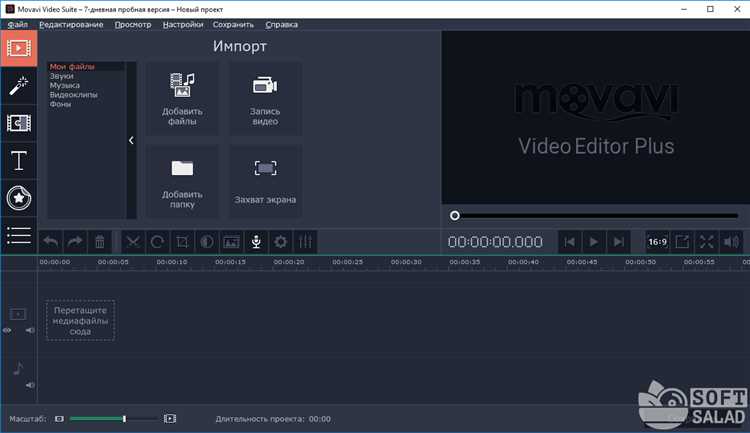This screenshot has height=433, width=750.
Task: Open the Справка menu
Action: point(282,24)
